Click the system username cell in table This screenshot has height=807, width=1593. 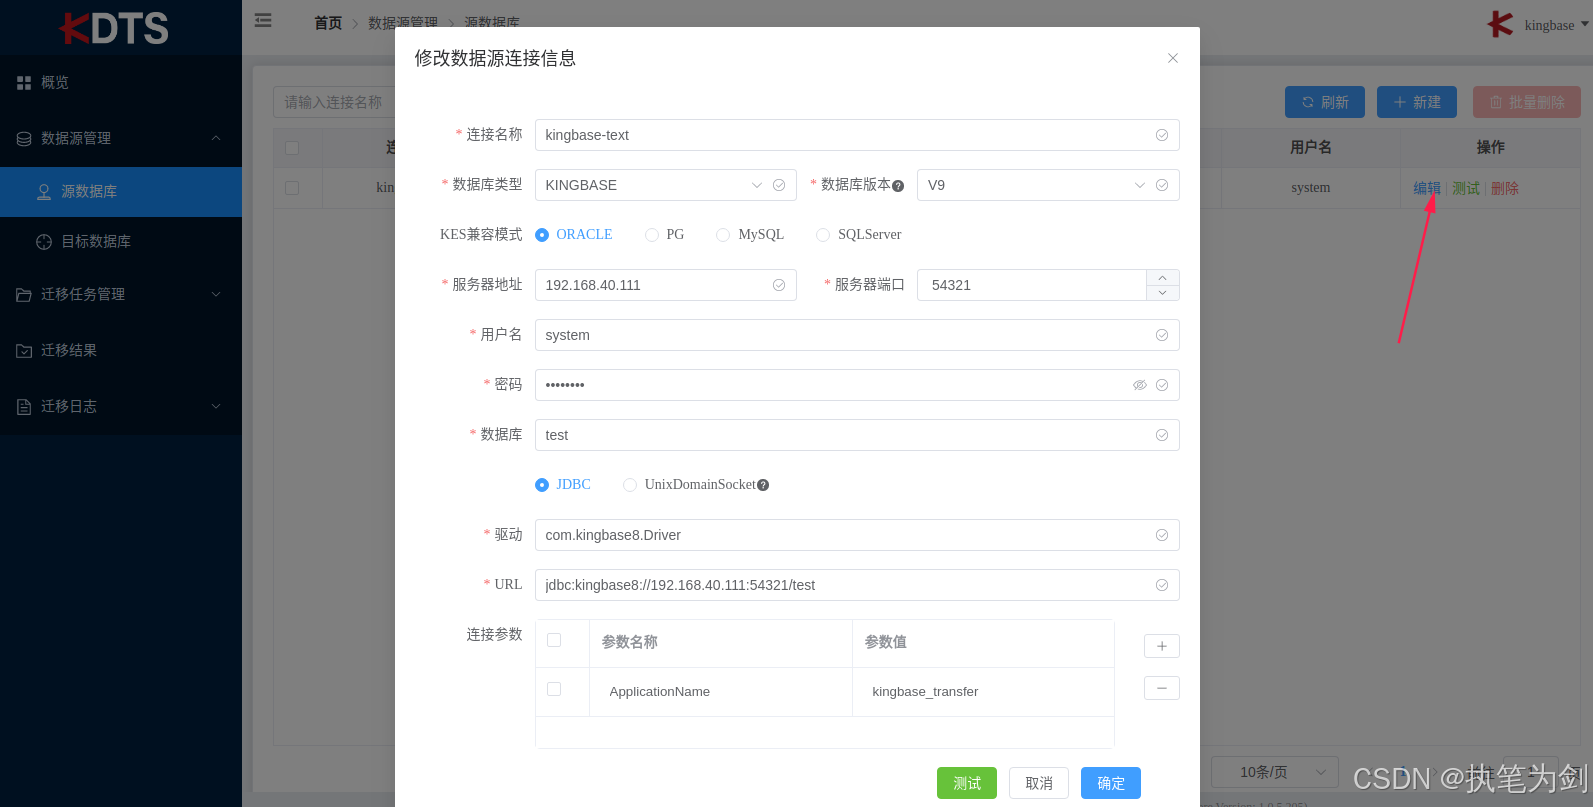[1310, 188]
